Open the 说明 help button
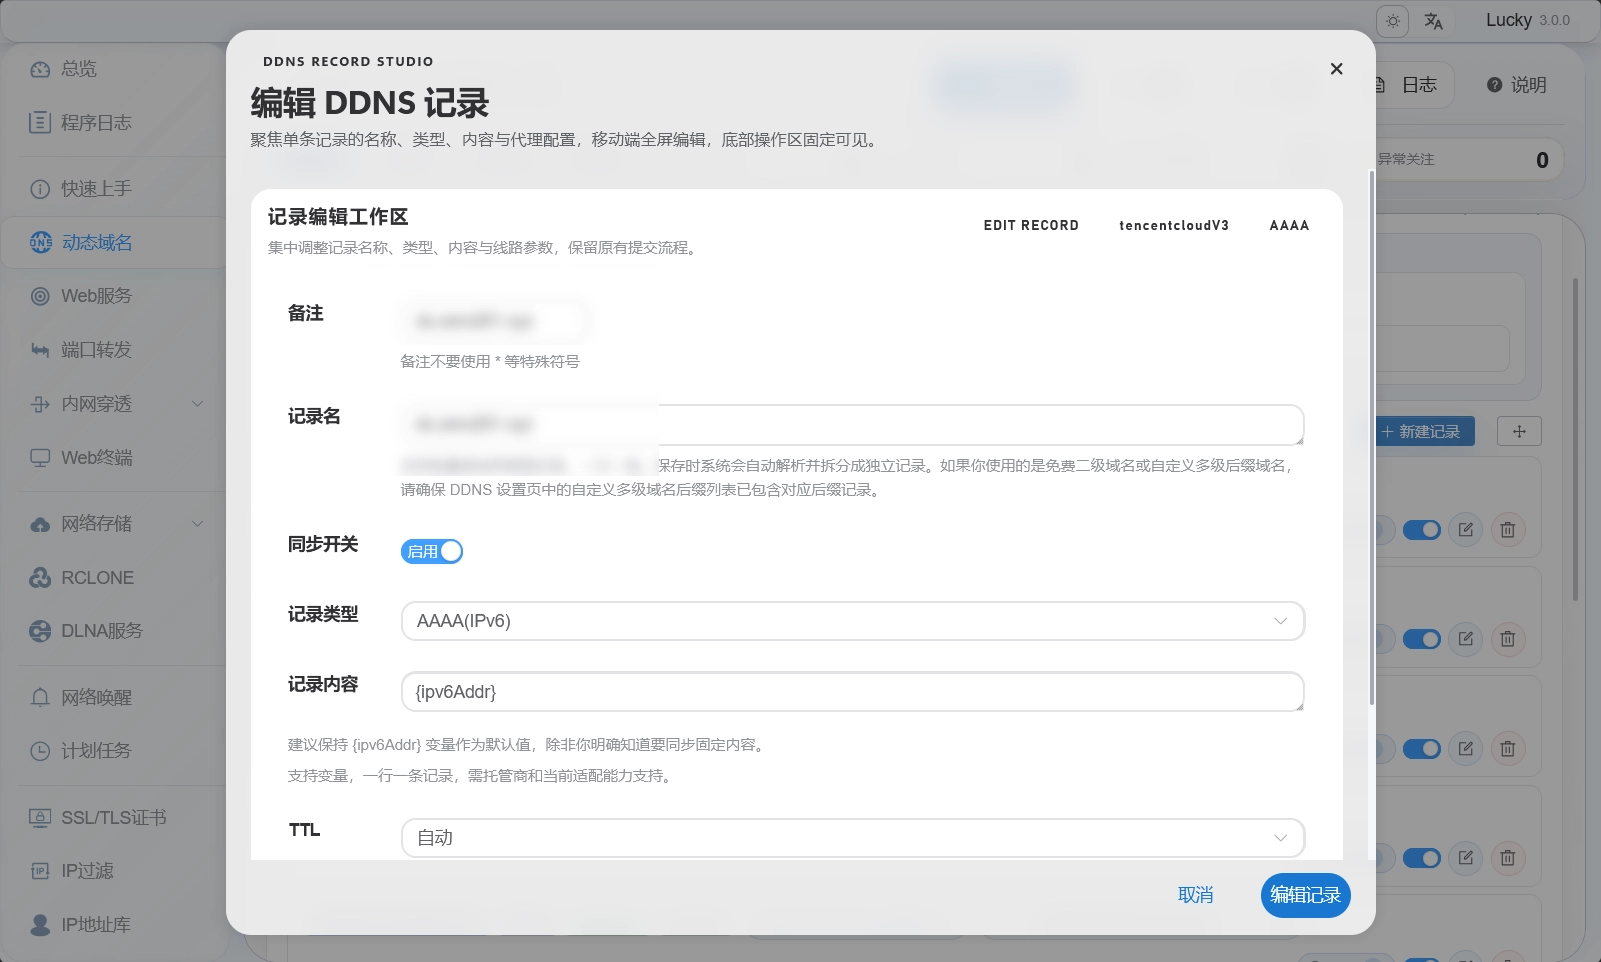 click(x=1517, y=85)
